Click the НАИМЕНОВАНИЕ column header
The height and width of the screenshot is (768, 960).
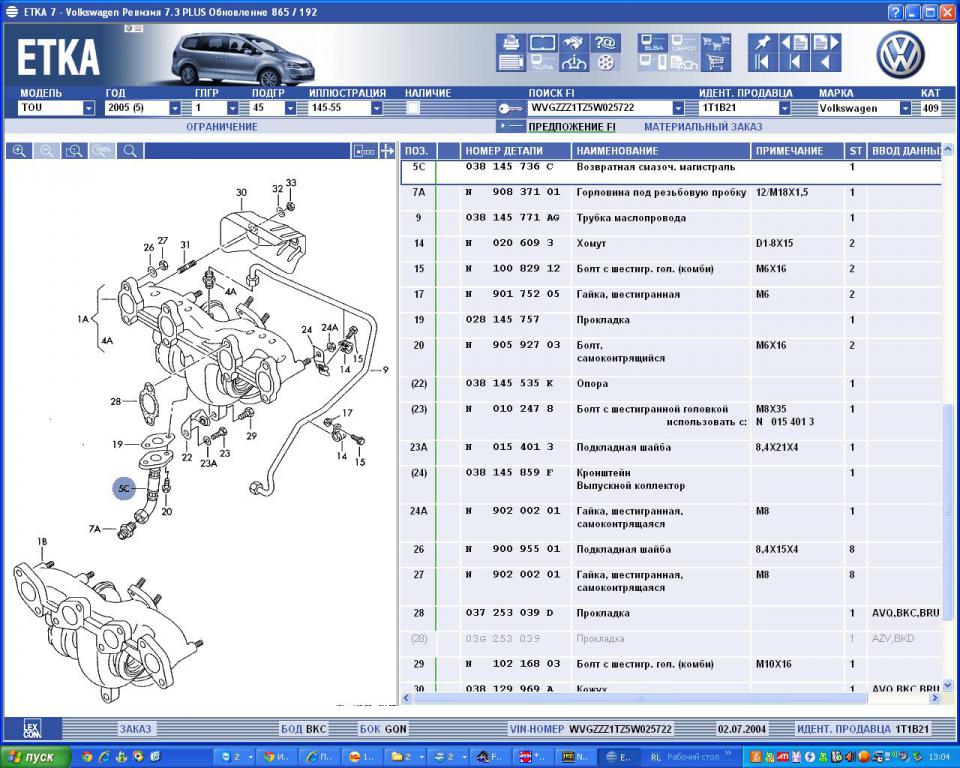click(x=661, y=151)
